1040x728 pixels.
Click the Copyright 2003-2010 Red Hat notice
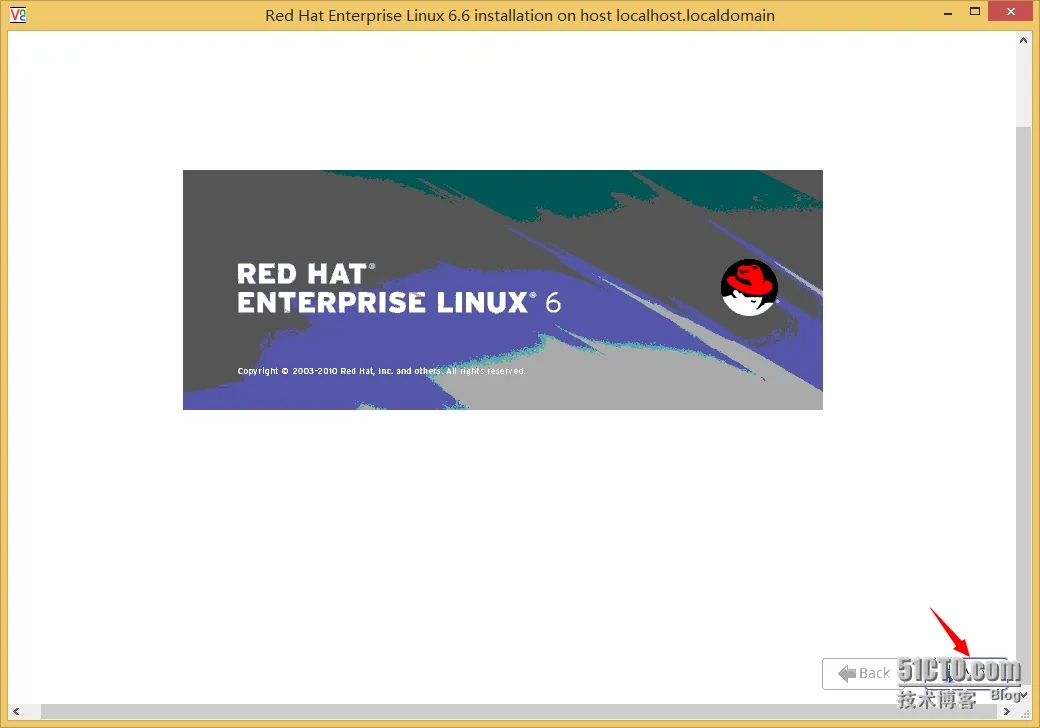[381, 371]
